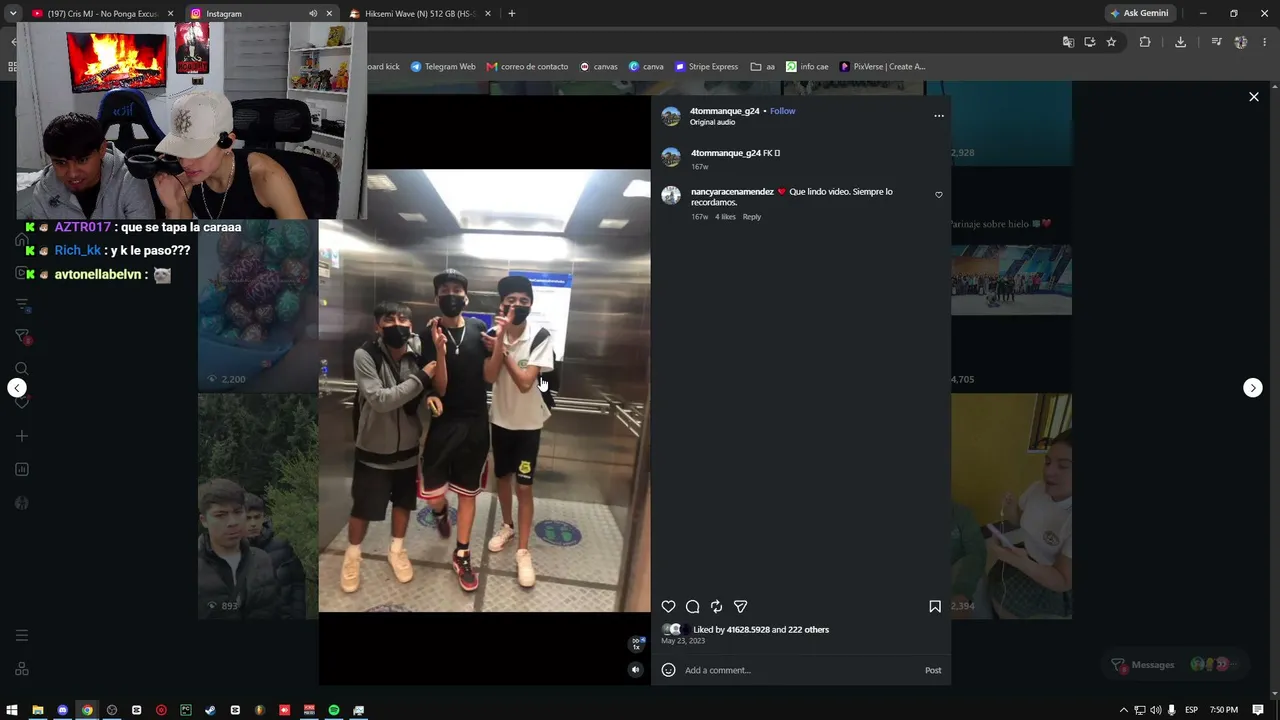
Task: Like the post with the heart icon
Action: [x=668, y=606]
